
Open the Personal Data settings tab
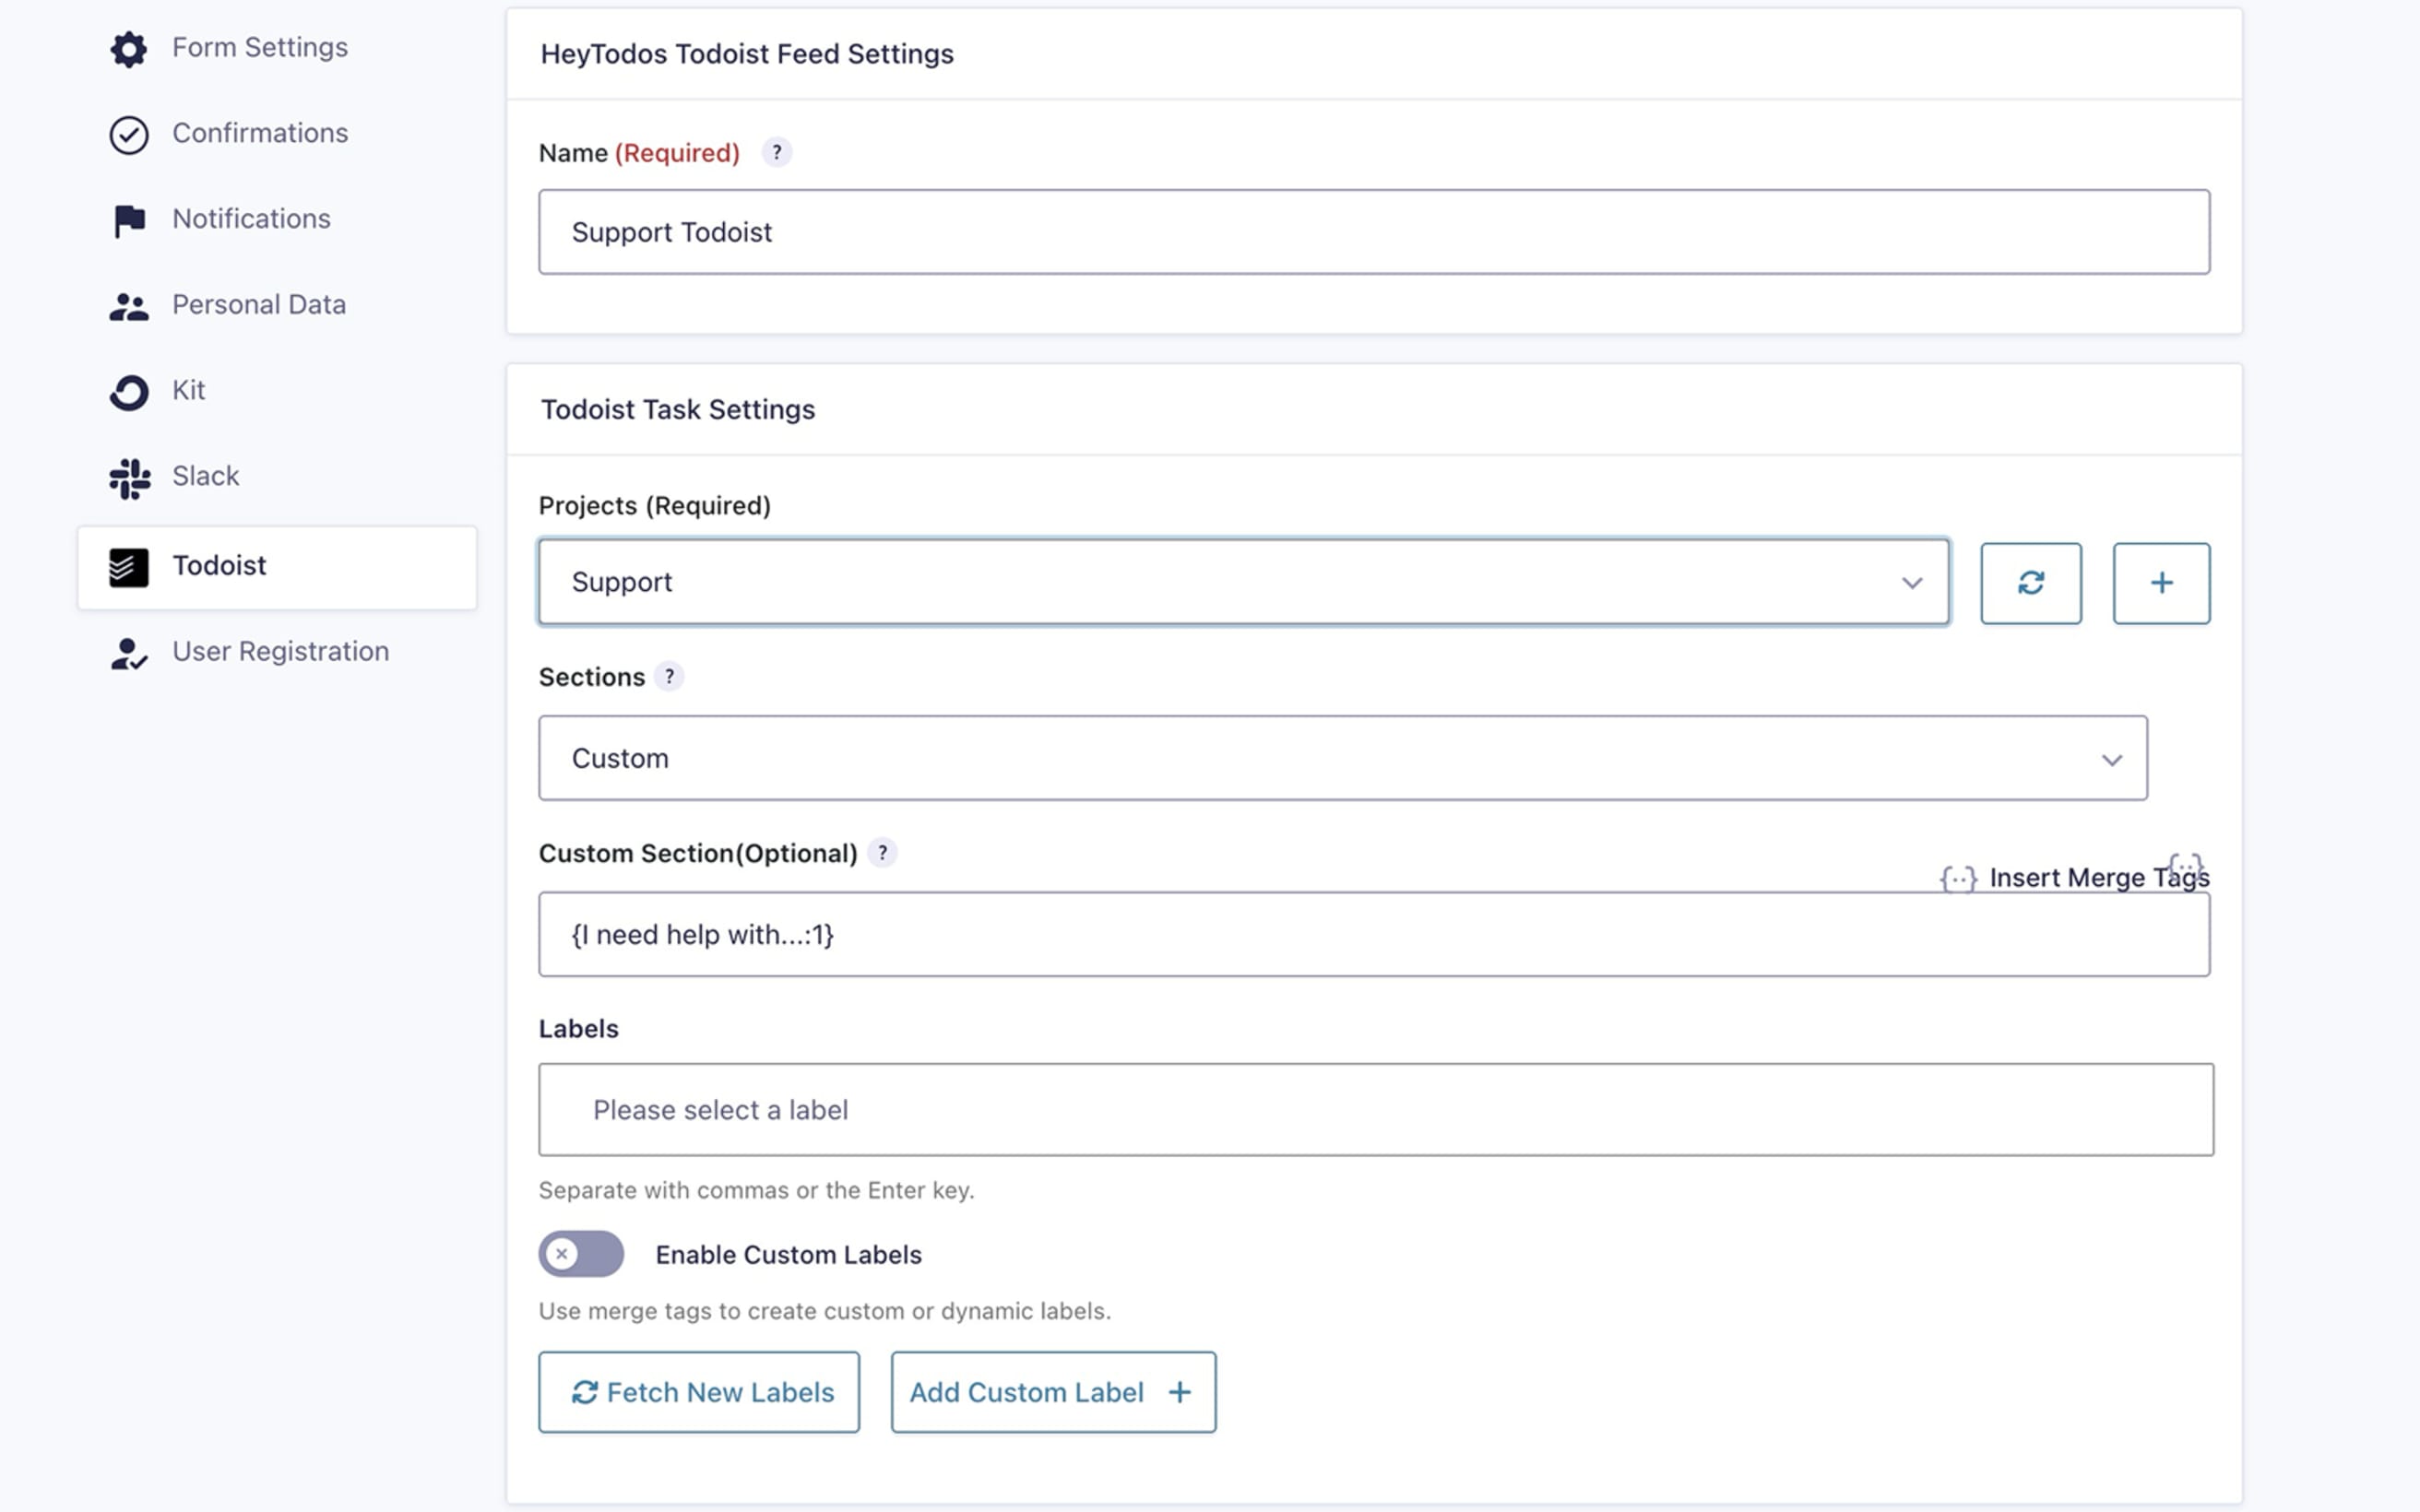258,305
